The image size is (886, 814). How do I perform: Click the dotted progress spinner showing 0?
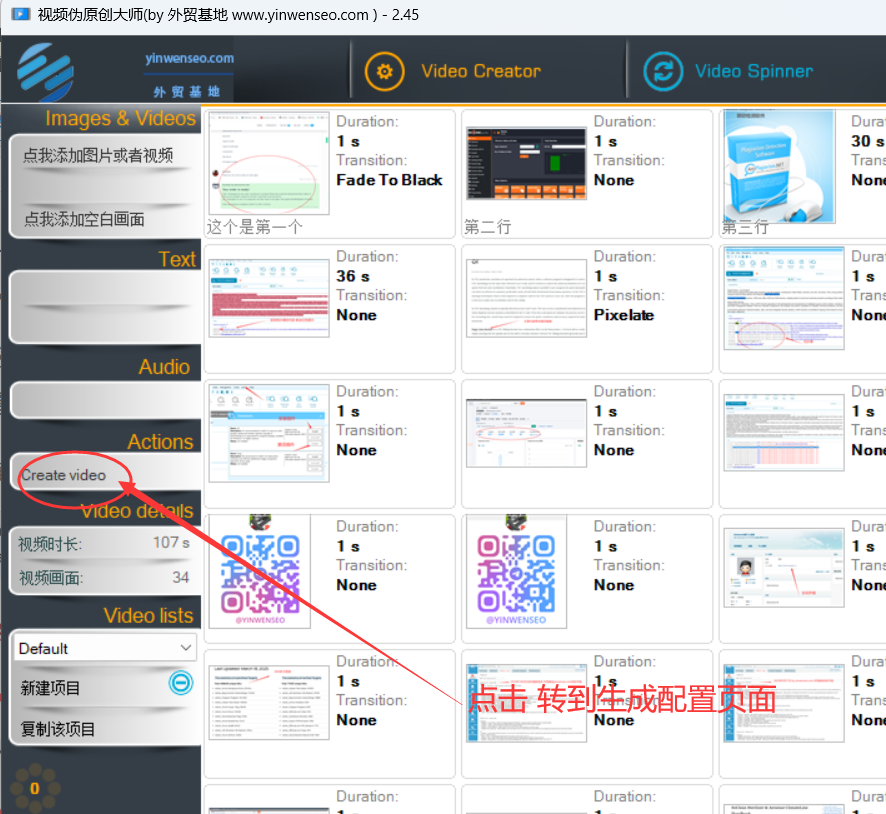click(x=34, y=787)
